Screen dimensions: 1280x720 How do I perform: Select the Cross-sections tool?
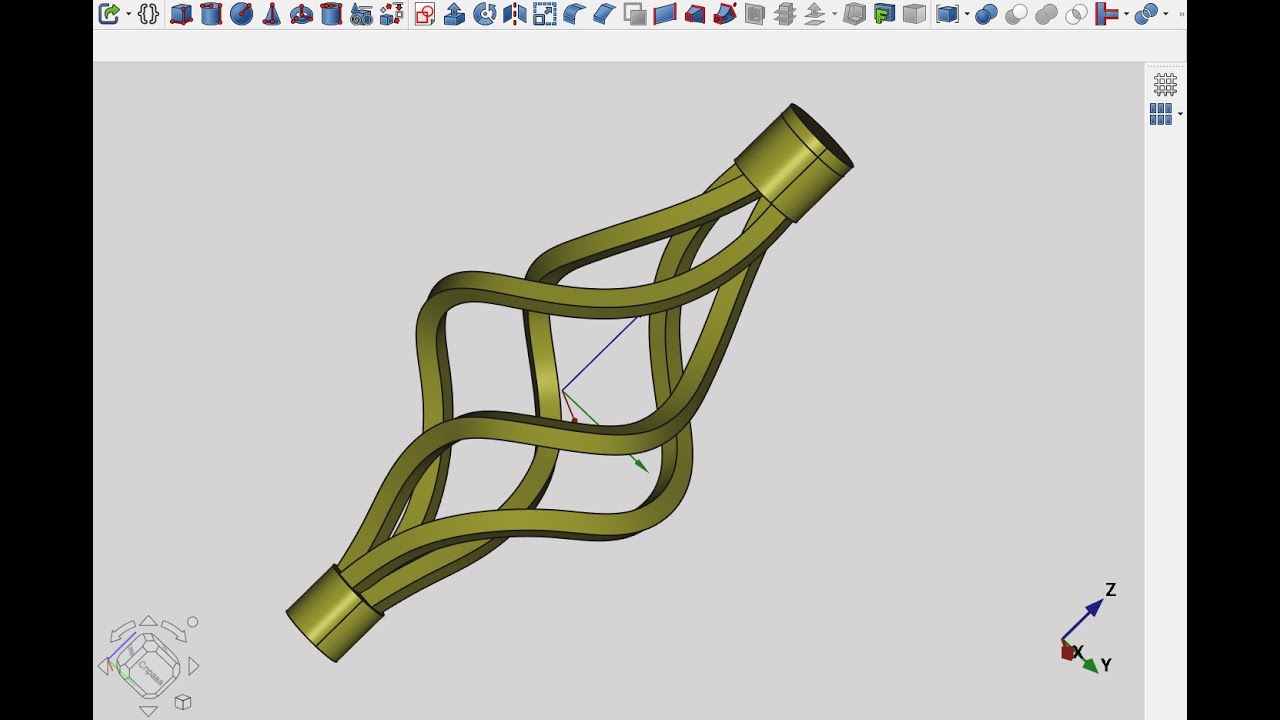pyautogui.click(x=784, y=14)
